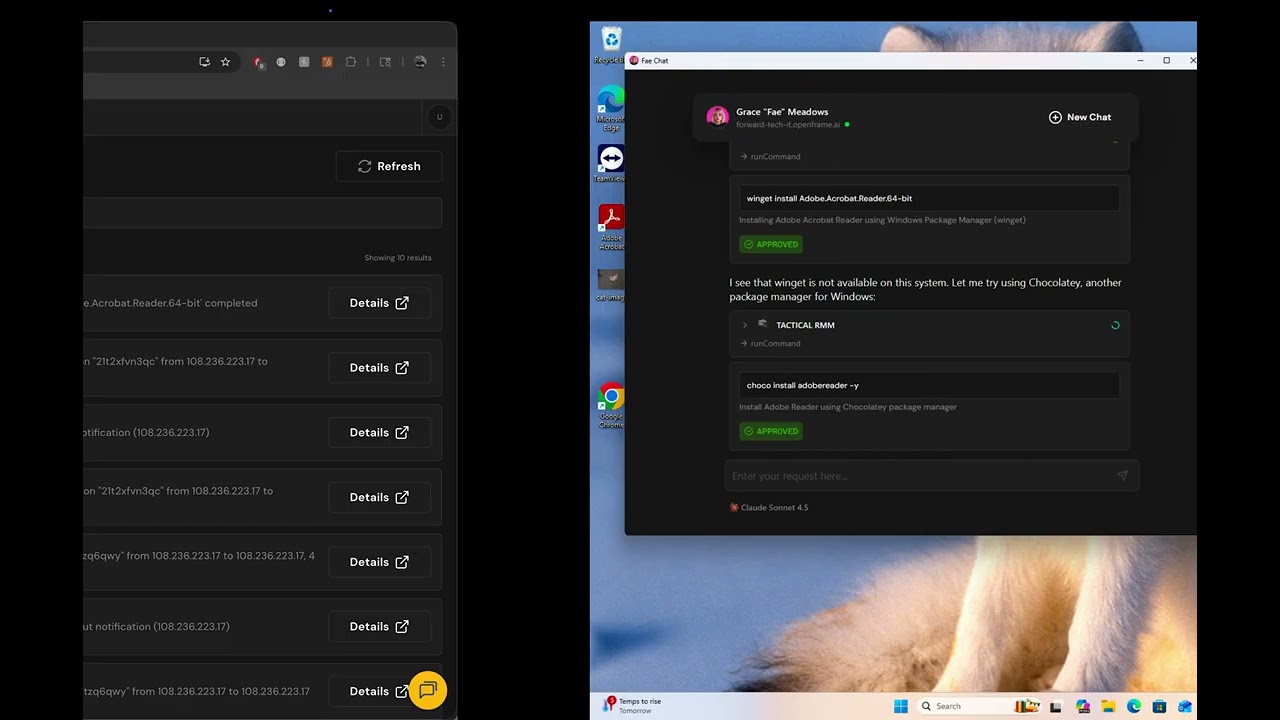This screenshot has height=720, width=1280.
Task: Open the browser Extensions puzzle icon
Action: [x=351, y=62]
